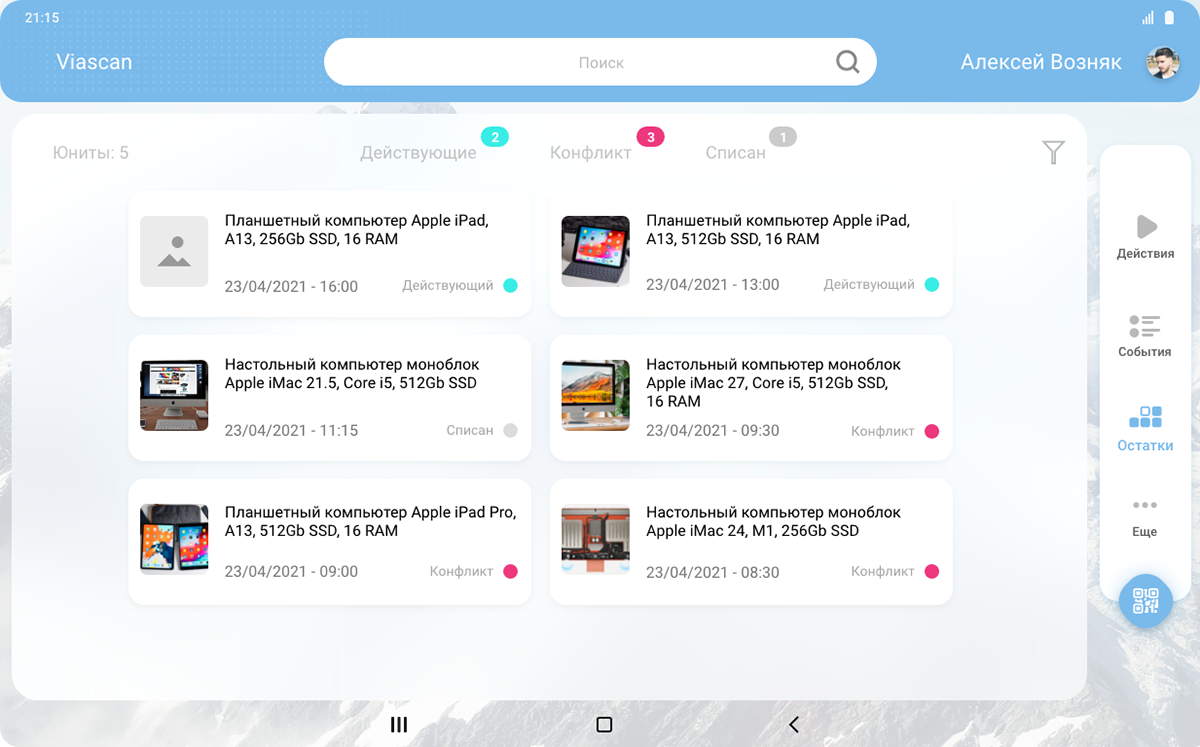Click the 21:15 status bar clock
This screenshot has height=747, width=1200.
42,18
